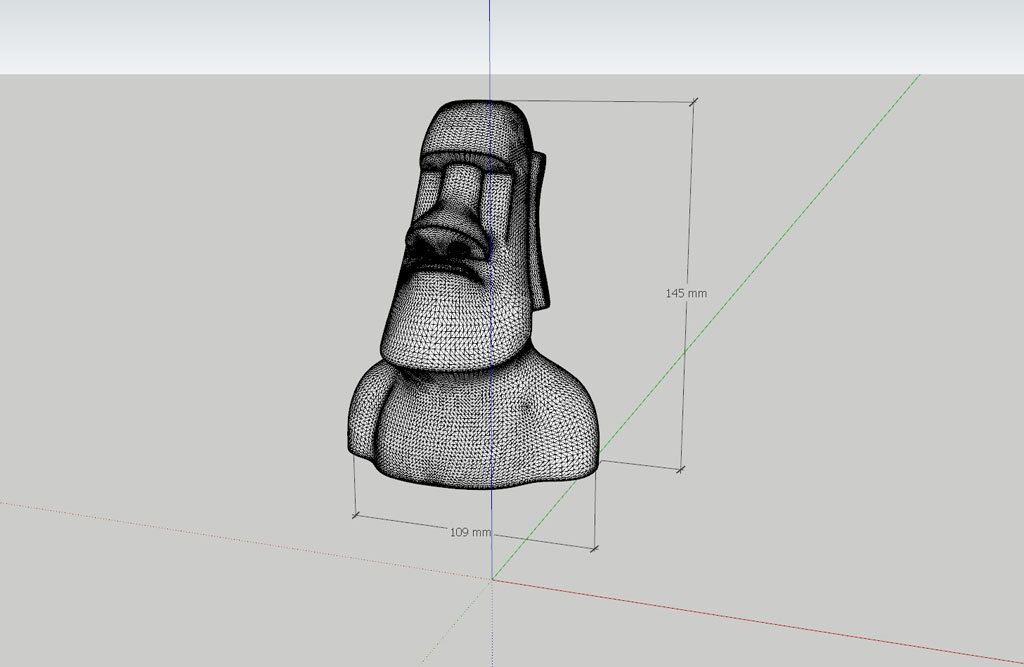Click bottom endpoint of 145 mm dimension

682,468
